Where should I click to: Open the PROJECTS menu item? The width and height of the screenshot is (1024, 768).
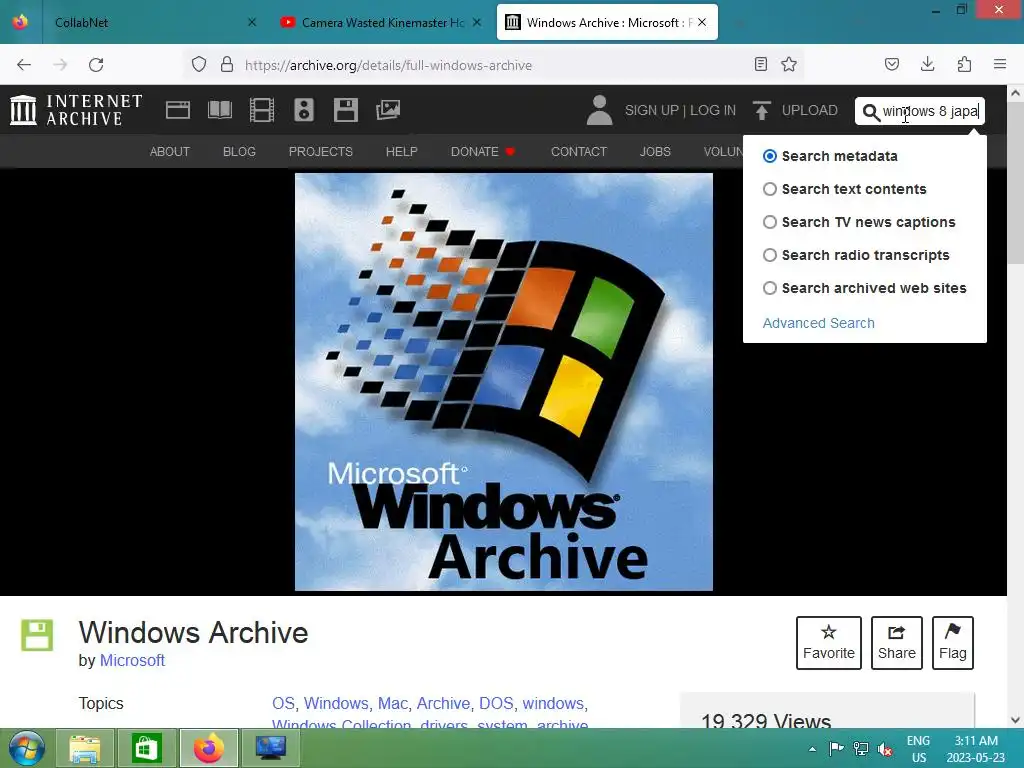click(x=321, y=152)
